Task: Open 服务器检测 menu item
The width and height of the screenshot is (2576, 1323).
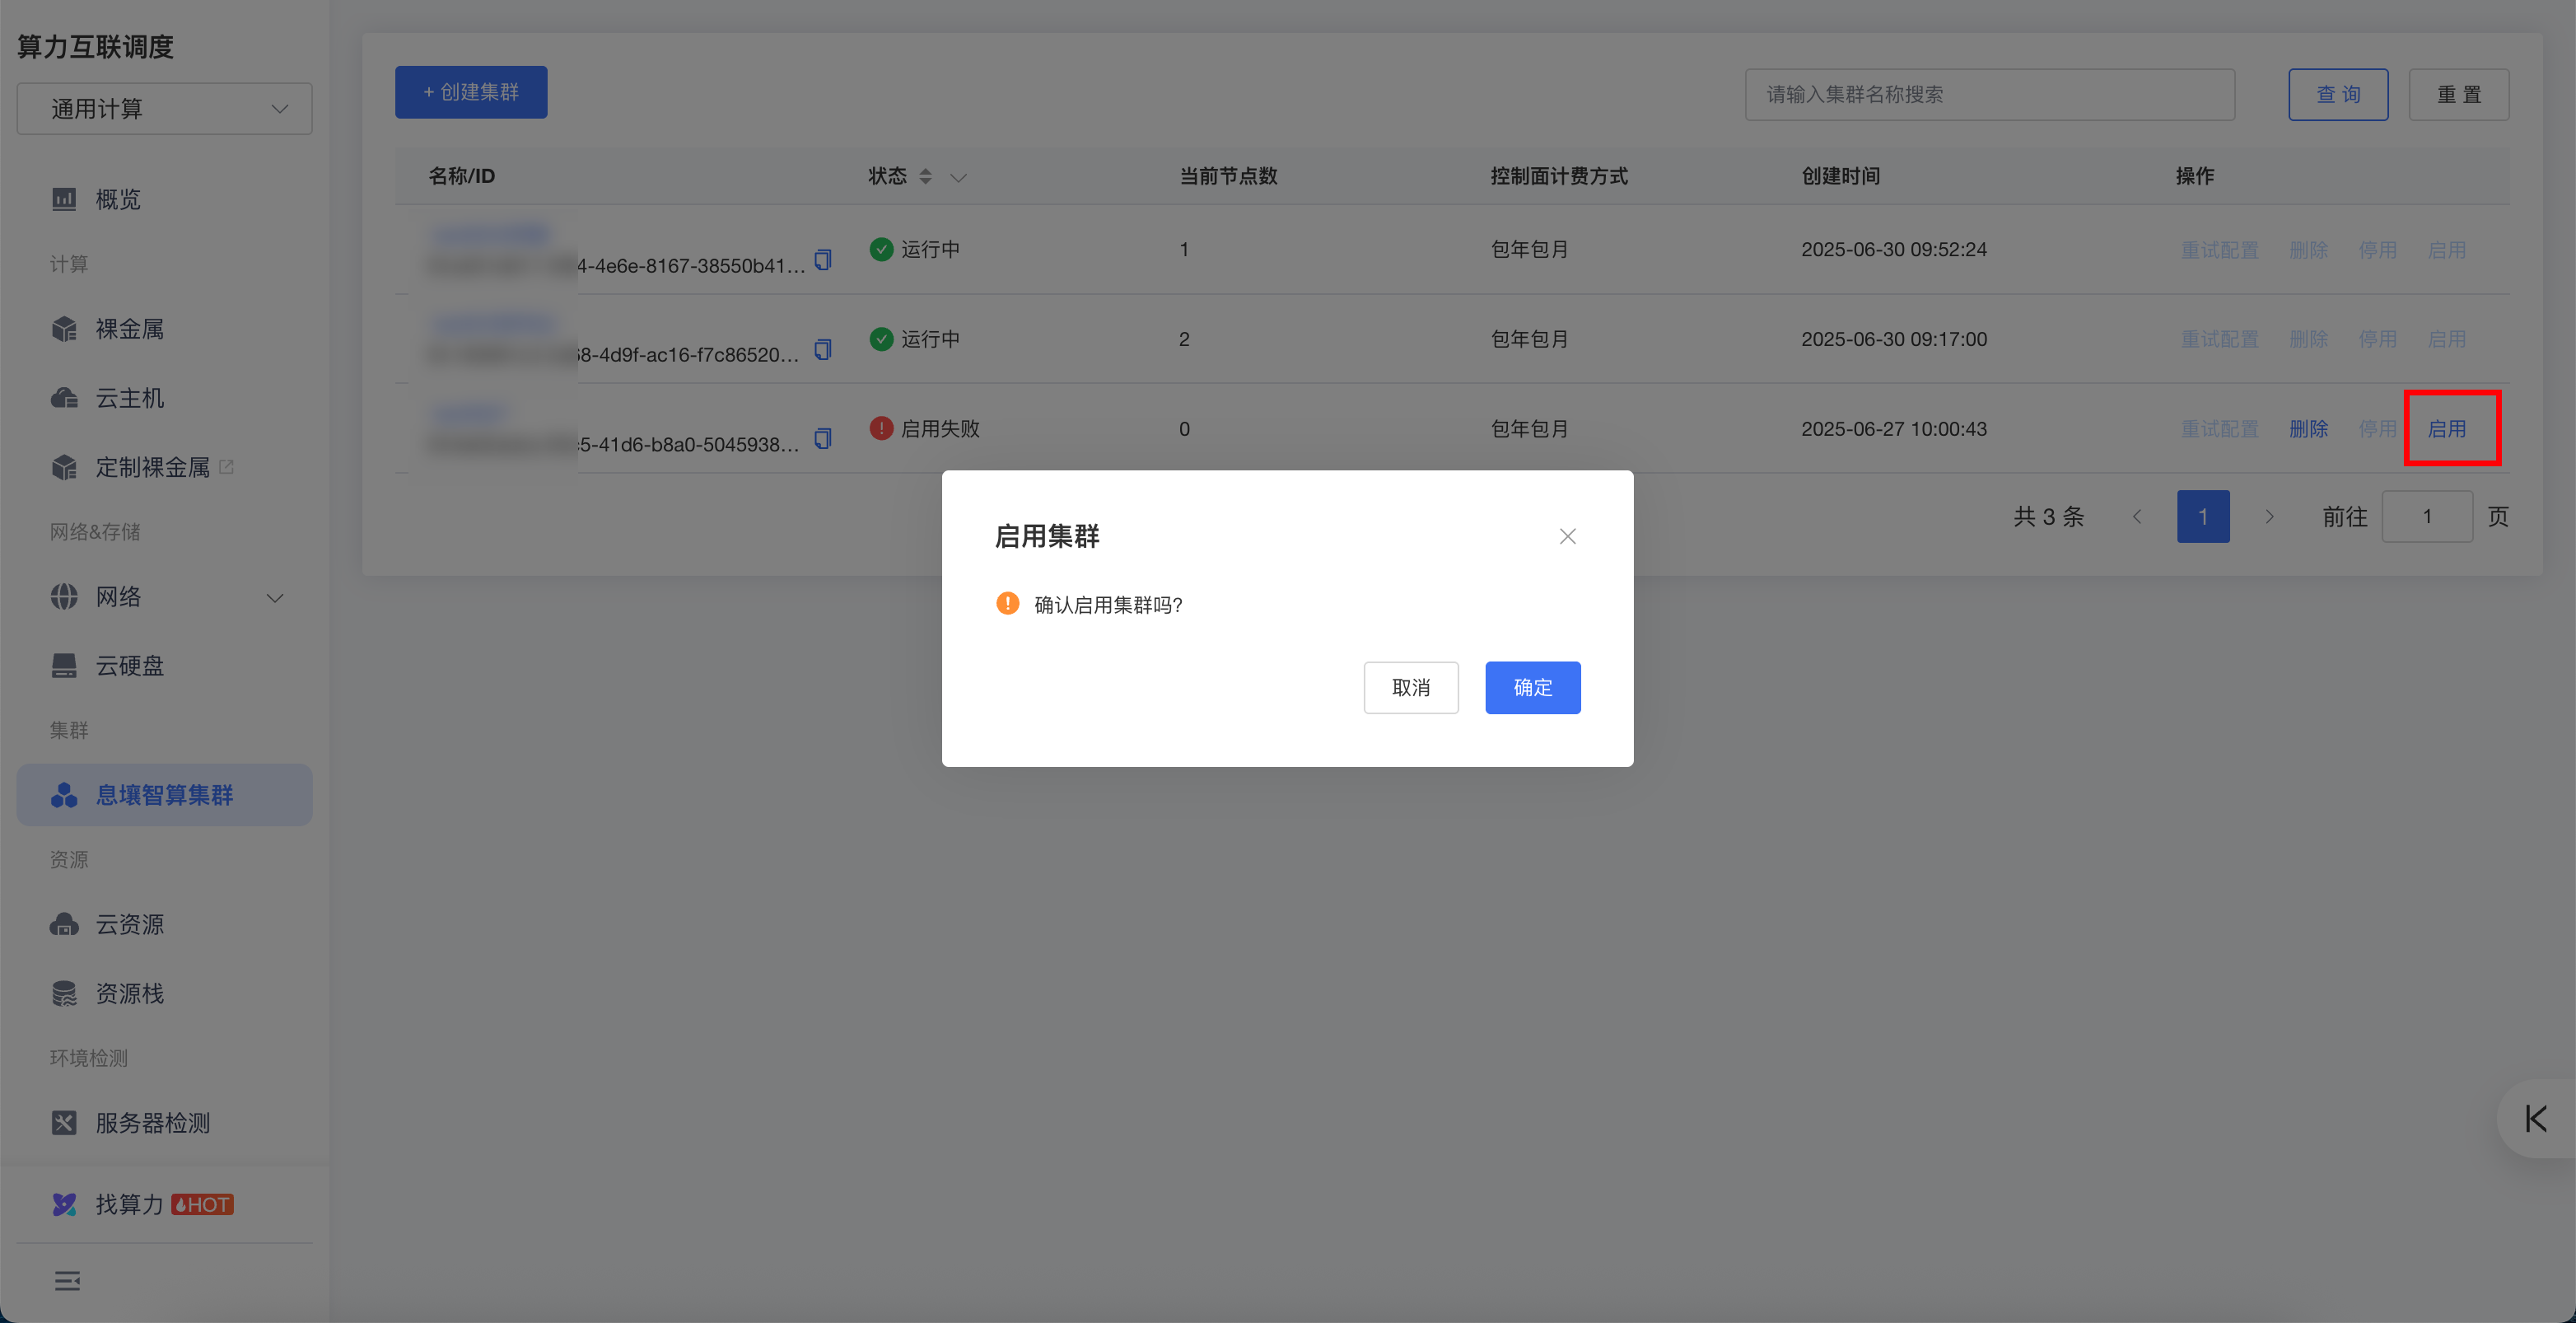Action: pyautogui.click(x=153, y=1123)
